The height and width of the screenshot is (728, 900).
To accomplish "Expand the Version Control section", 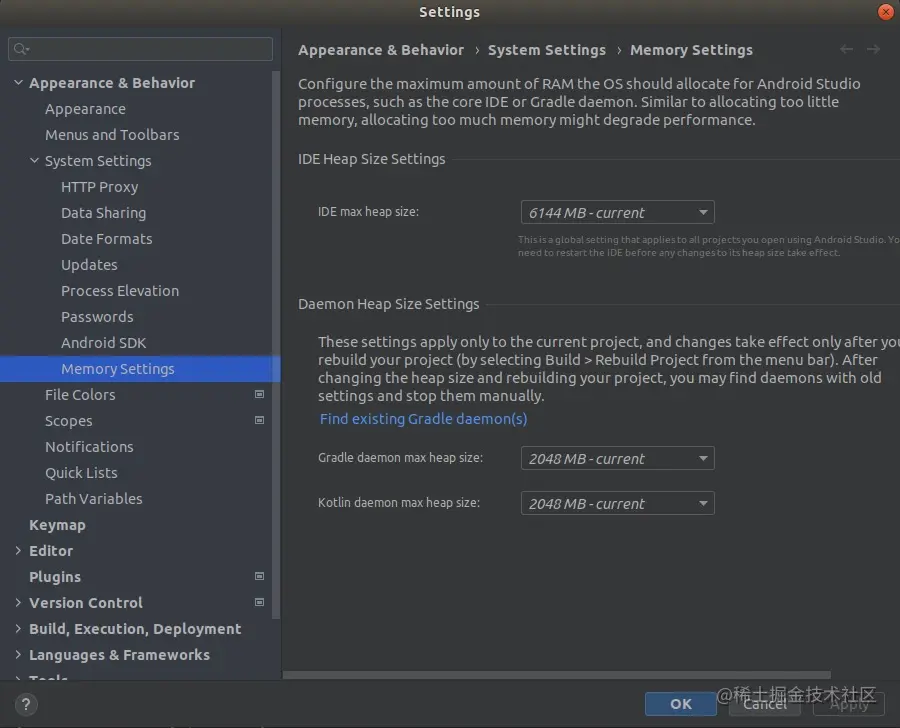I will click(x=18, y=602).
